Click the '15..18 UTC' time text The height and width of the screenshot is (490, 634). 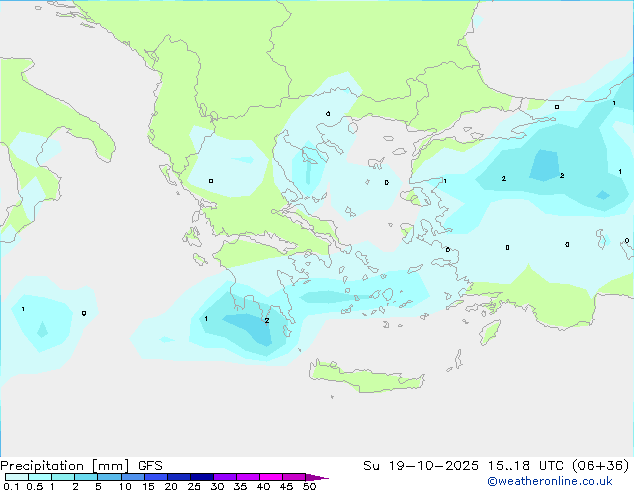click(x=525, y=466)
